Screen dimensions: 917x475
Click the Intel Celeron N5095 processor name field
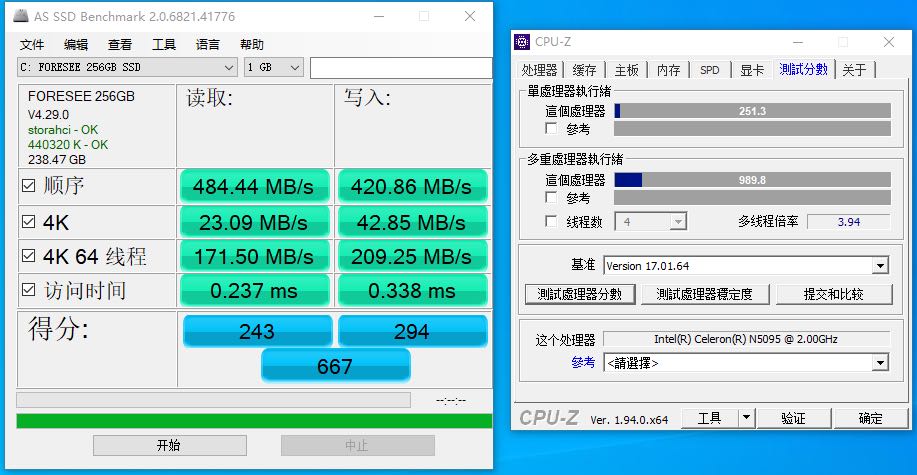point(746,339)
